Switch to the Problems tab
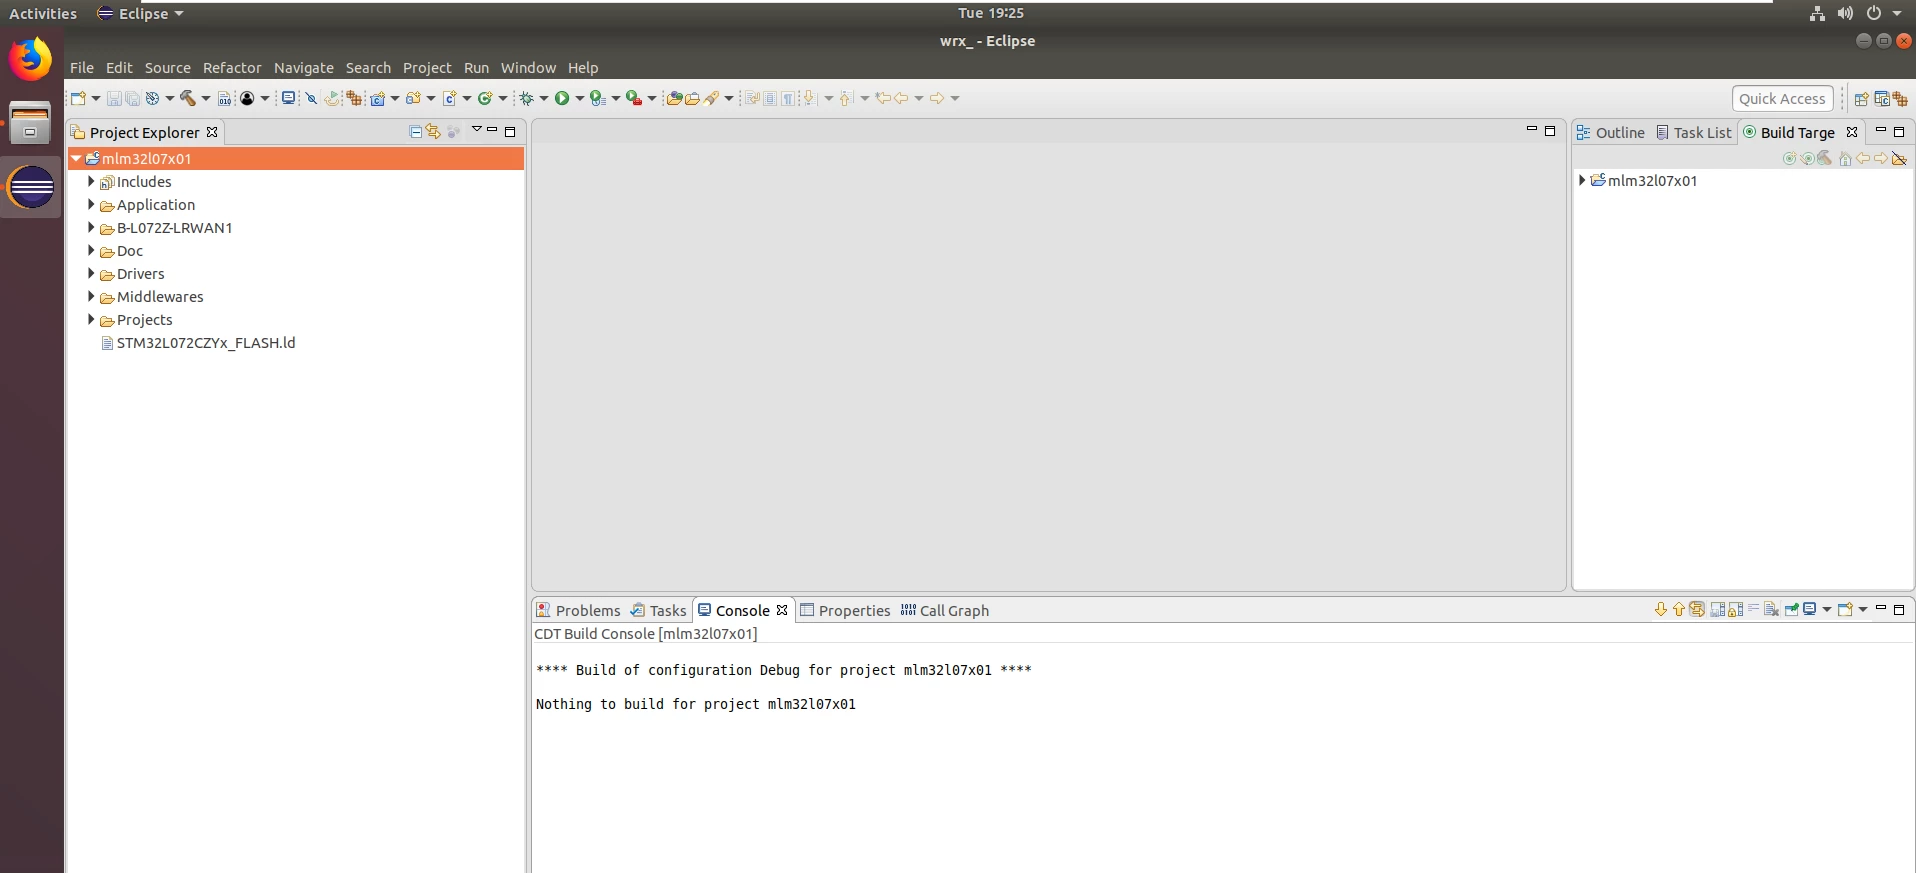 579,611
